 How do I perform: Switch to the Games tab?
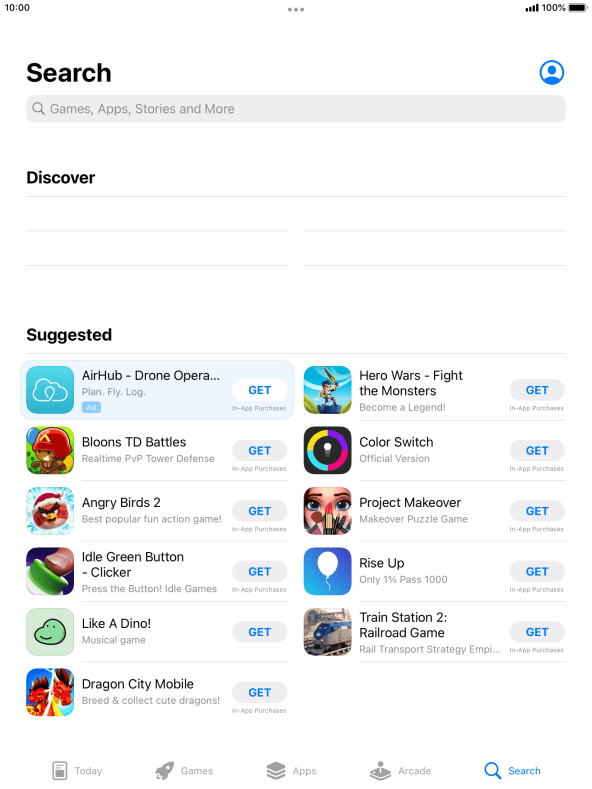(184, 770)
